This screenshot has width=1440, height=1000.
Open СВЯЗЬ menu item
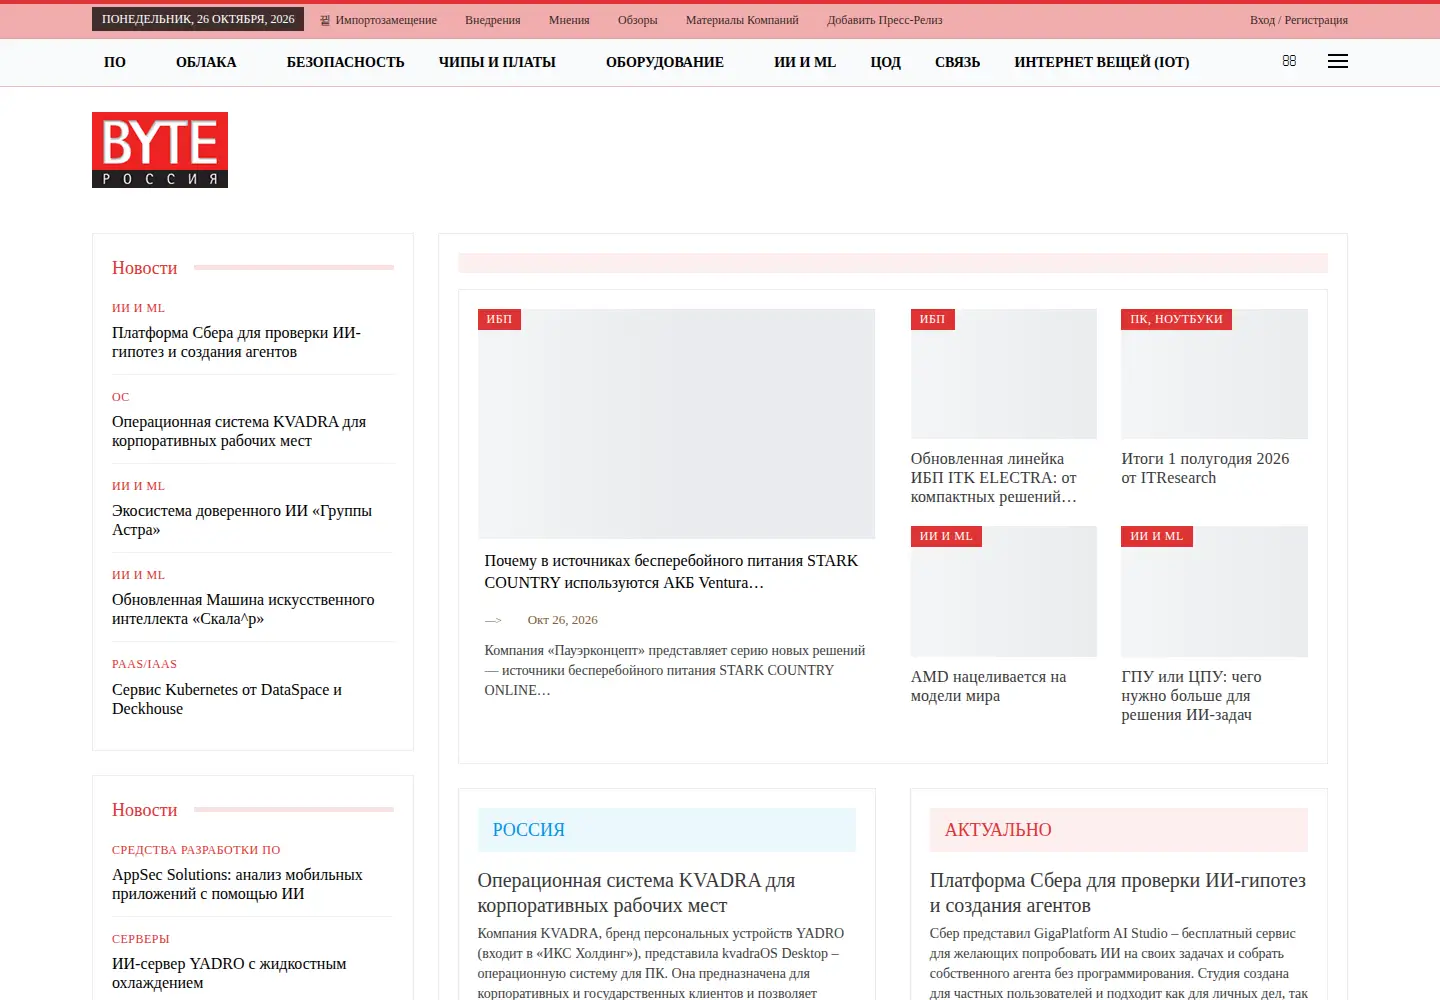coord(957,62)
